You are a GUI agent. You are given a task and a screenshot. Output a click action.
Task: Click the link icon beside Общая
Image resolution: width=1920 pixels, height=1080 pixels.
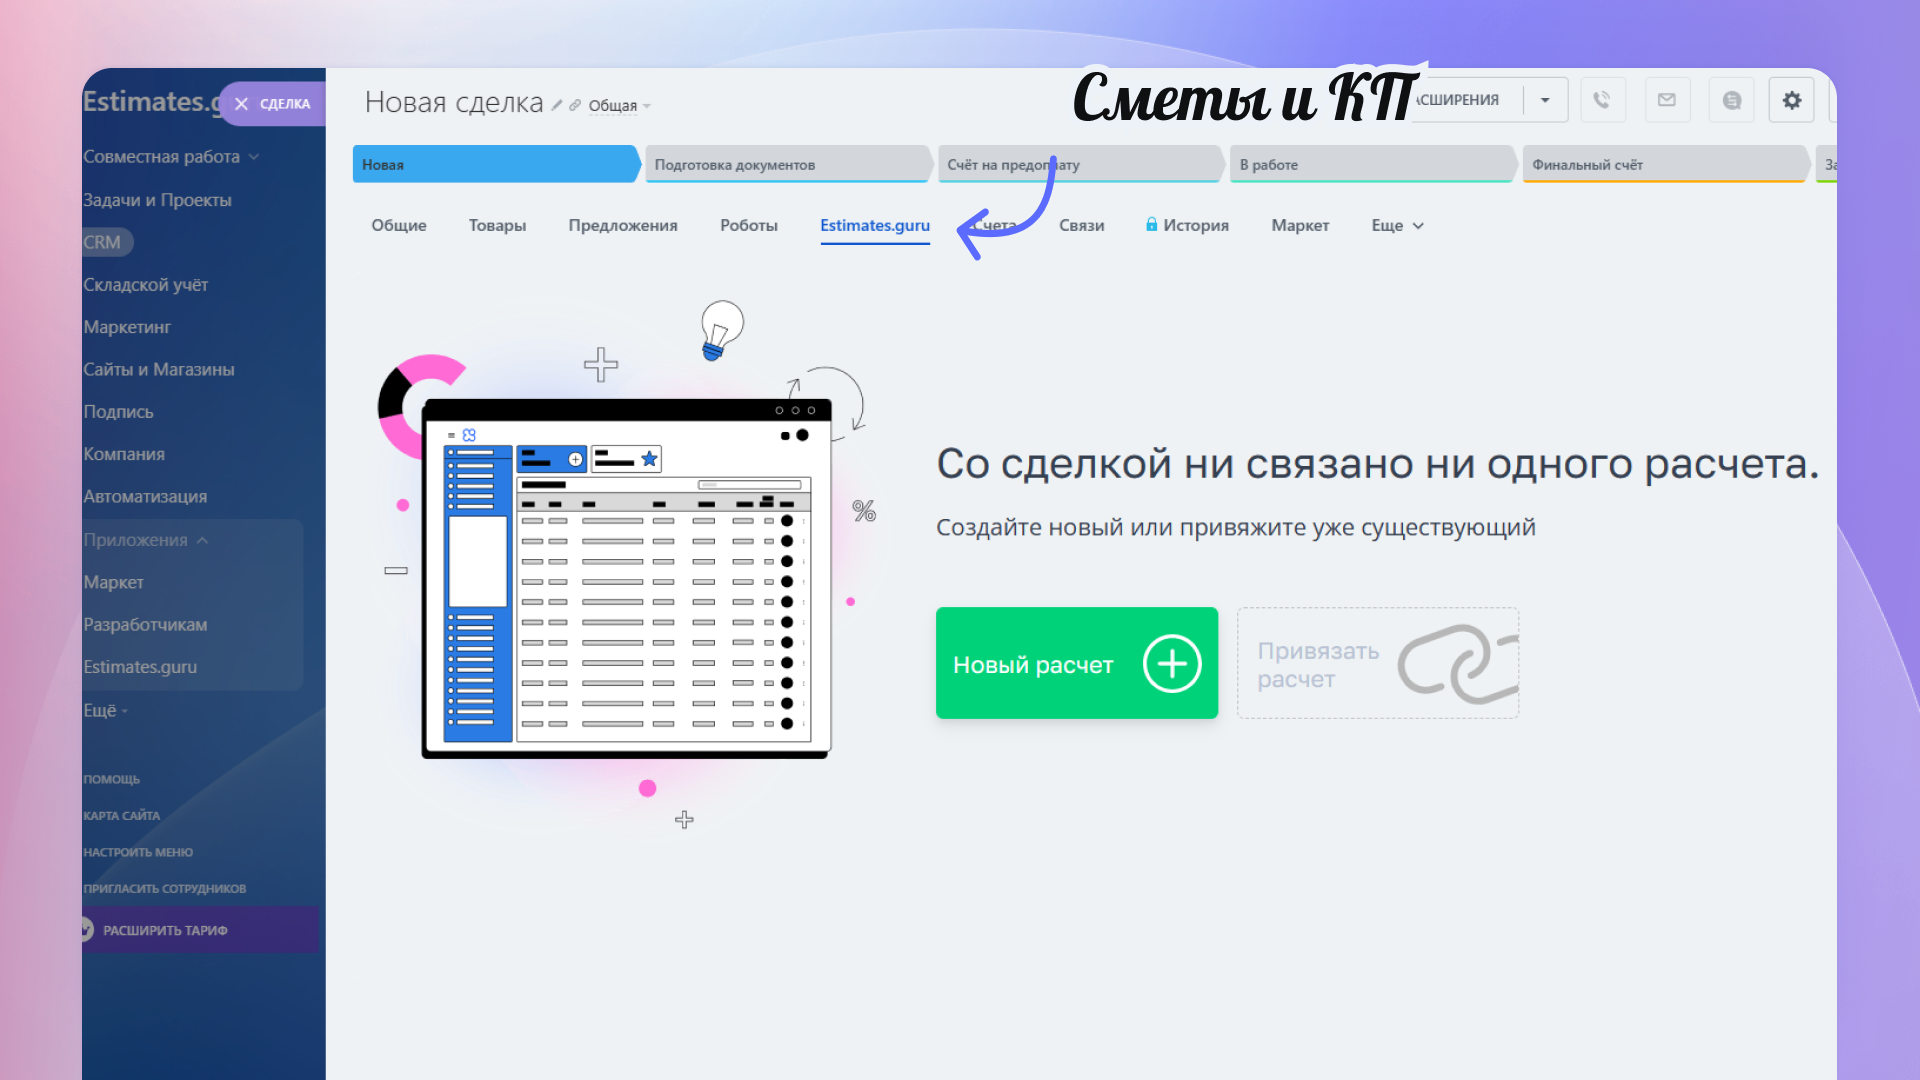(x=575, y=105)
